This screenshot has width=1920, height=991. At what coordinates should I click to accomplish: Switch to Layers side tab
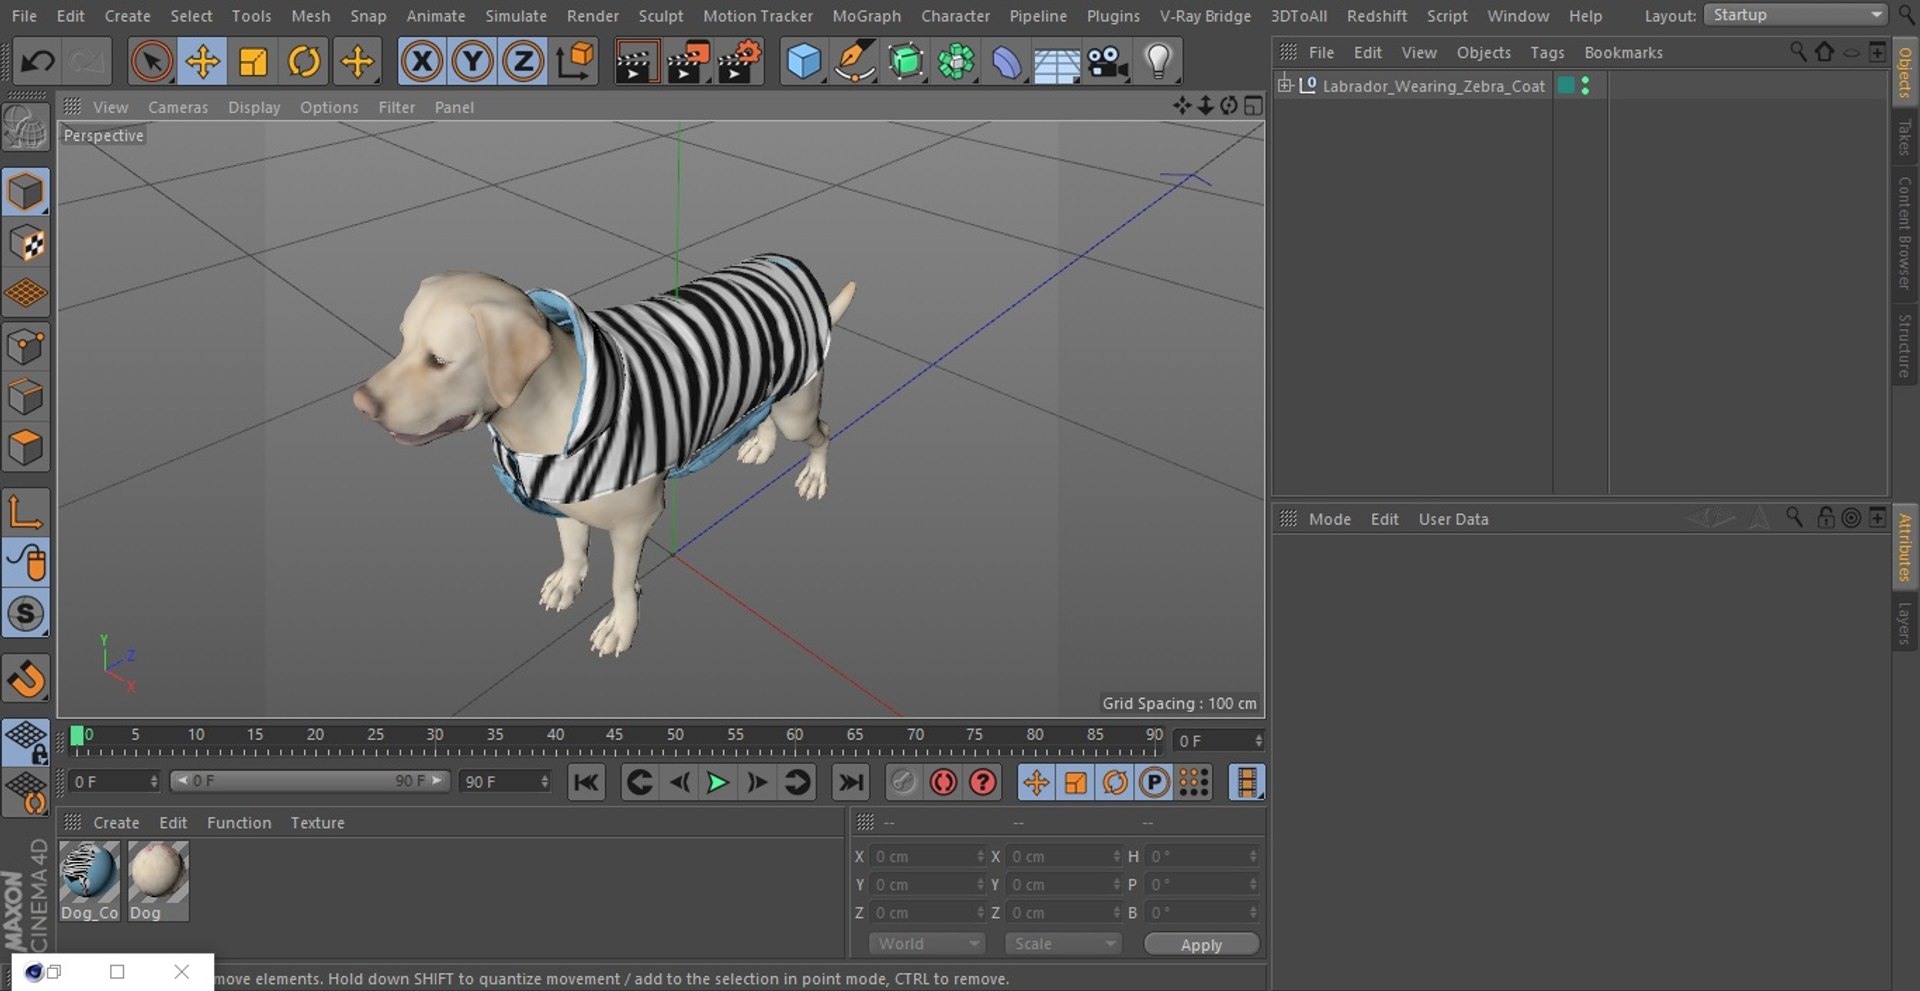(x=1905, y=623)
